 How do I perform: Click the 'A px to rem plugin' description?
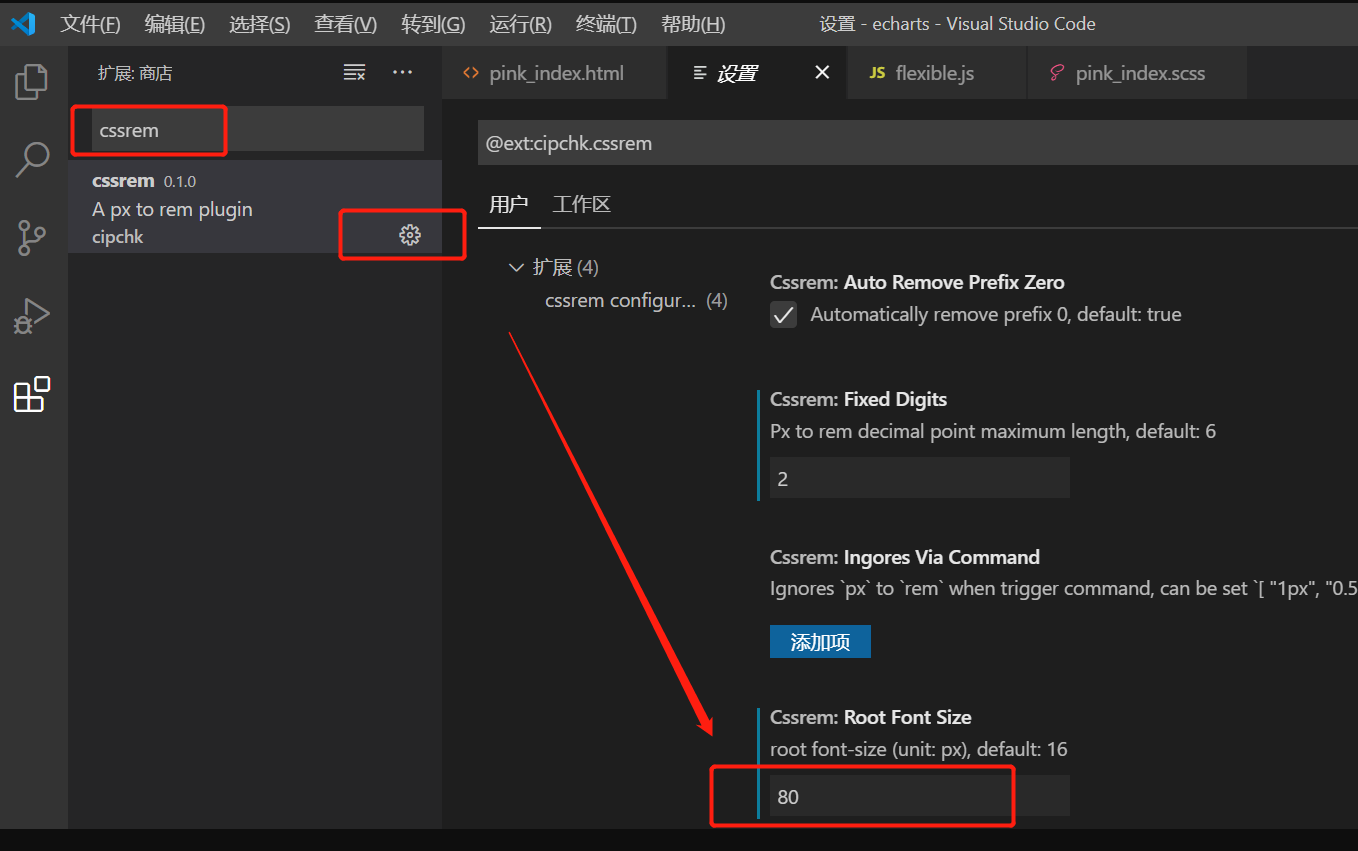point(172,209)
